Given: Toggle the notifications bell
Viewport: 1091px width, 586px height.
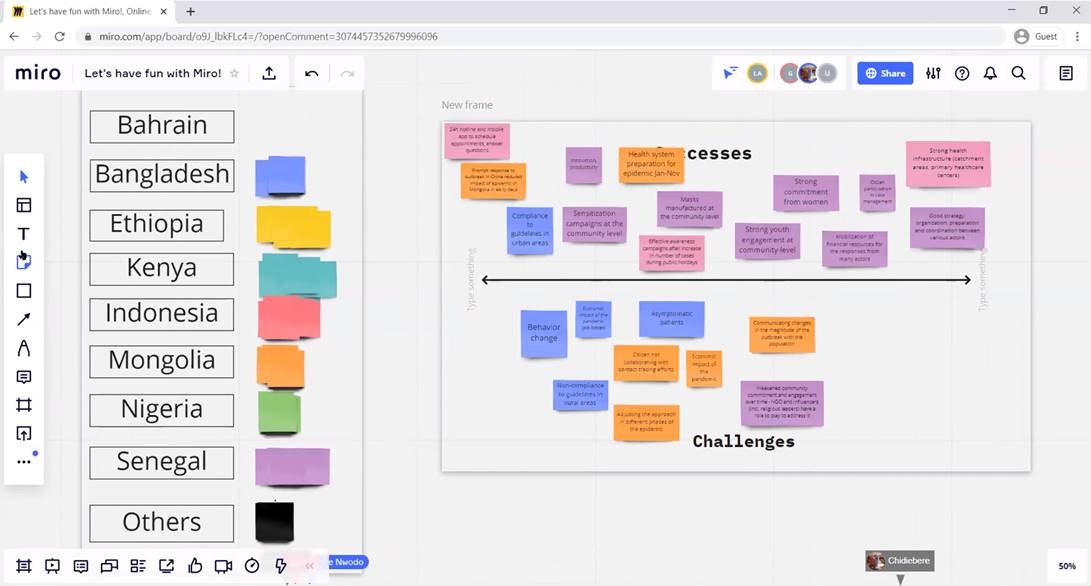Looking at the screenshot, I should pos(990,72).
